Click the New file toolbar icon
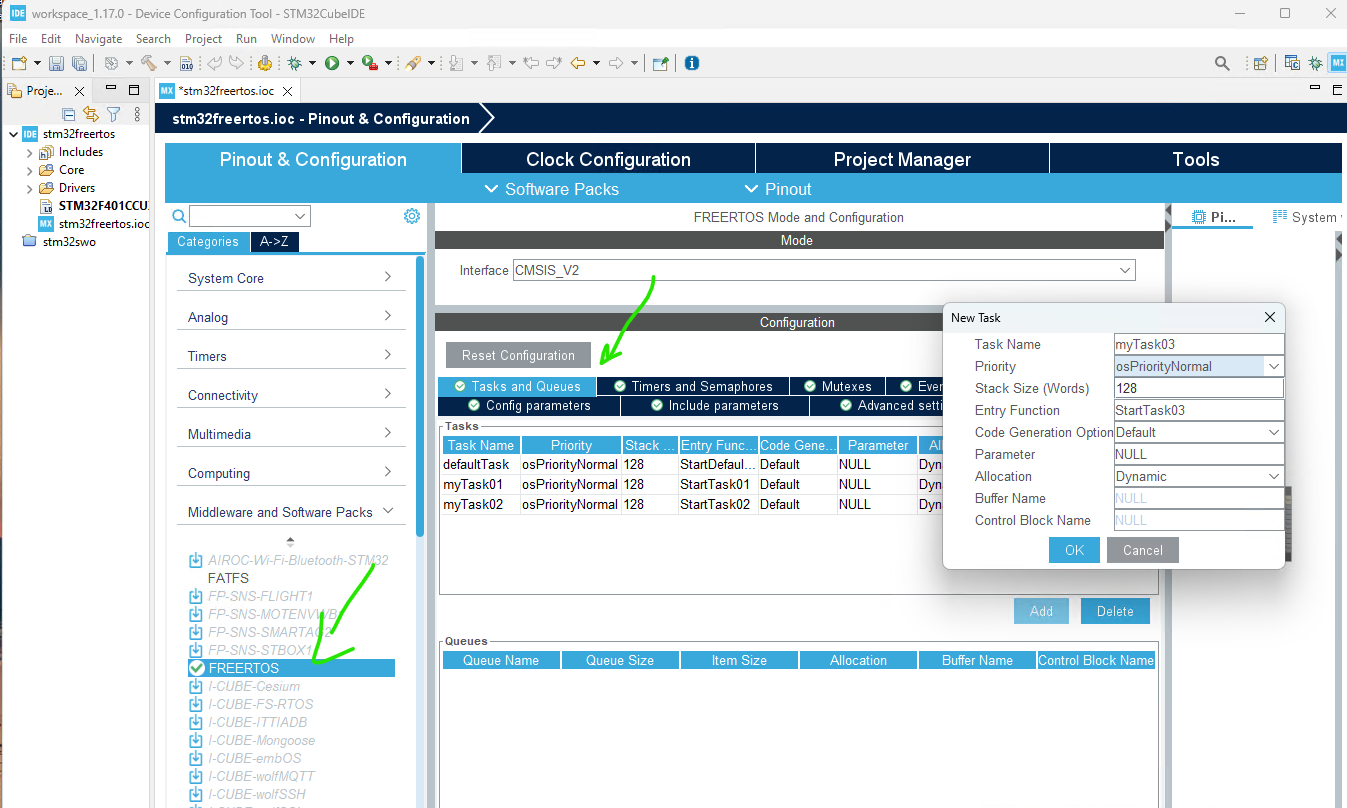The width and height of the screenshot is (1347, 808). [x=18, y=63]
